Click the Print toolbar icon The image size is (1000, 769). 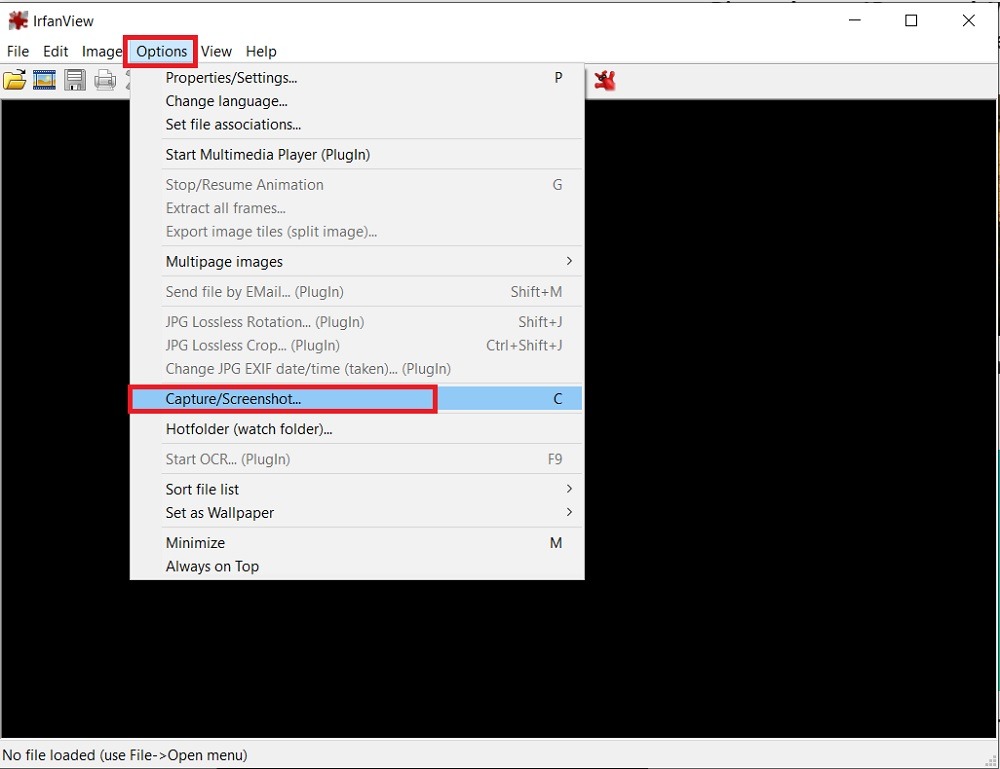point(104,80)
